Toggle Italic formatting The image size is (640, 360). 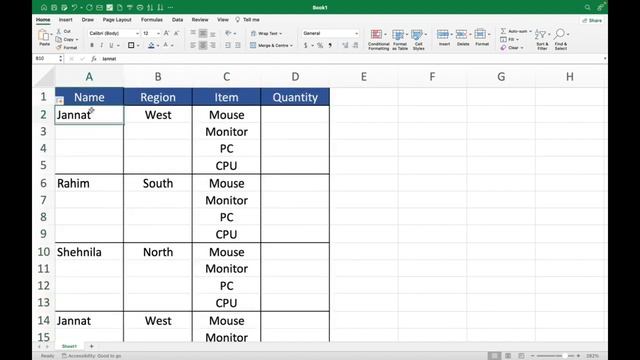tap(101, 45)
